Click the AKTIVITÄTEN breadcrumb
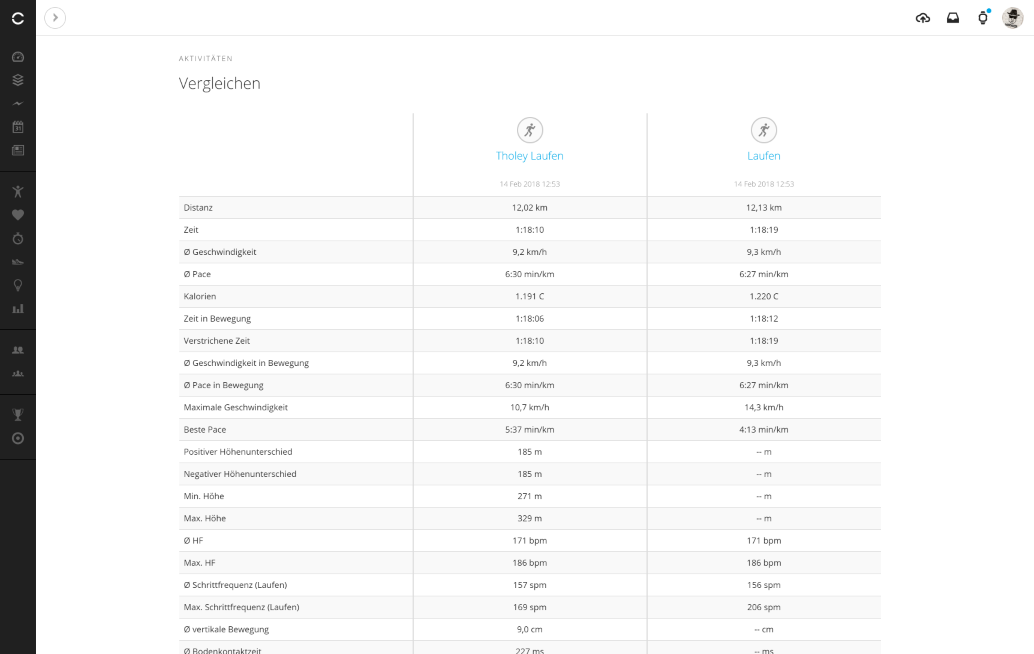This screenshot has width=1034, height=654. point(206,59)
